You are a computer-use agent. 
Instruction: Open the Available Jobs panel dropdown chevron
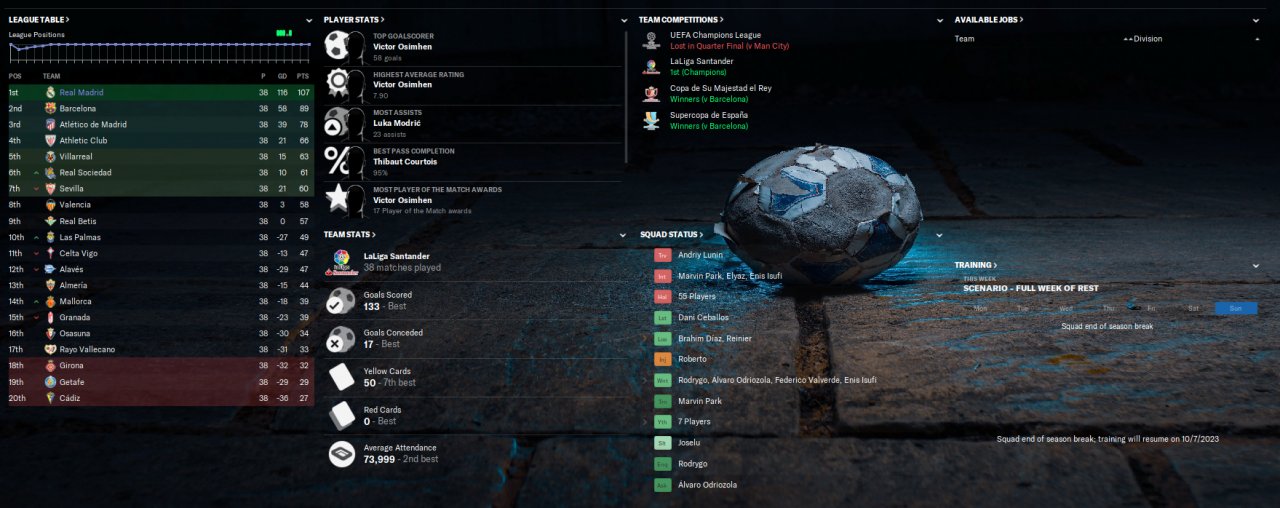tap(1256, 20)
